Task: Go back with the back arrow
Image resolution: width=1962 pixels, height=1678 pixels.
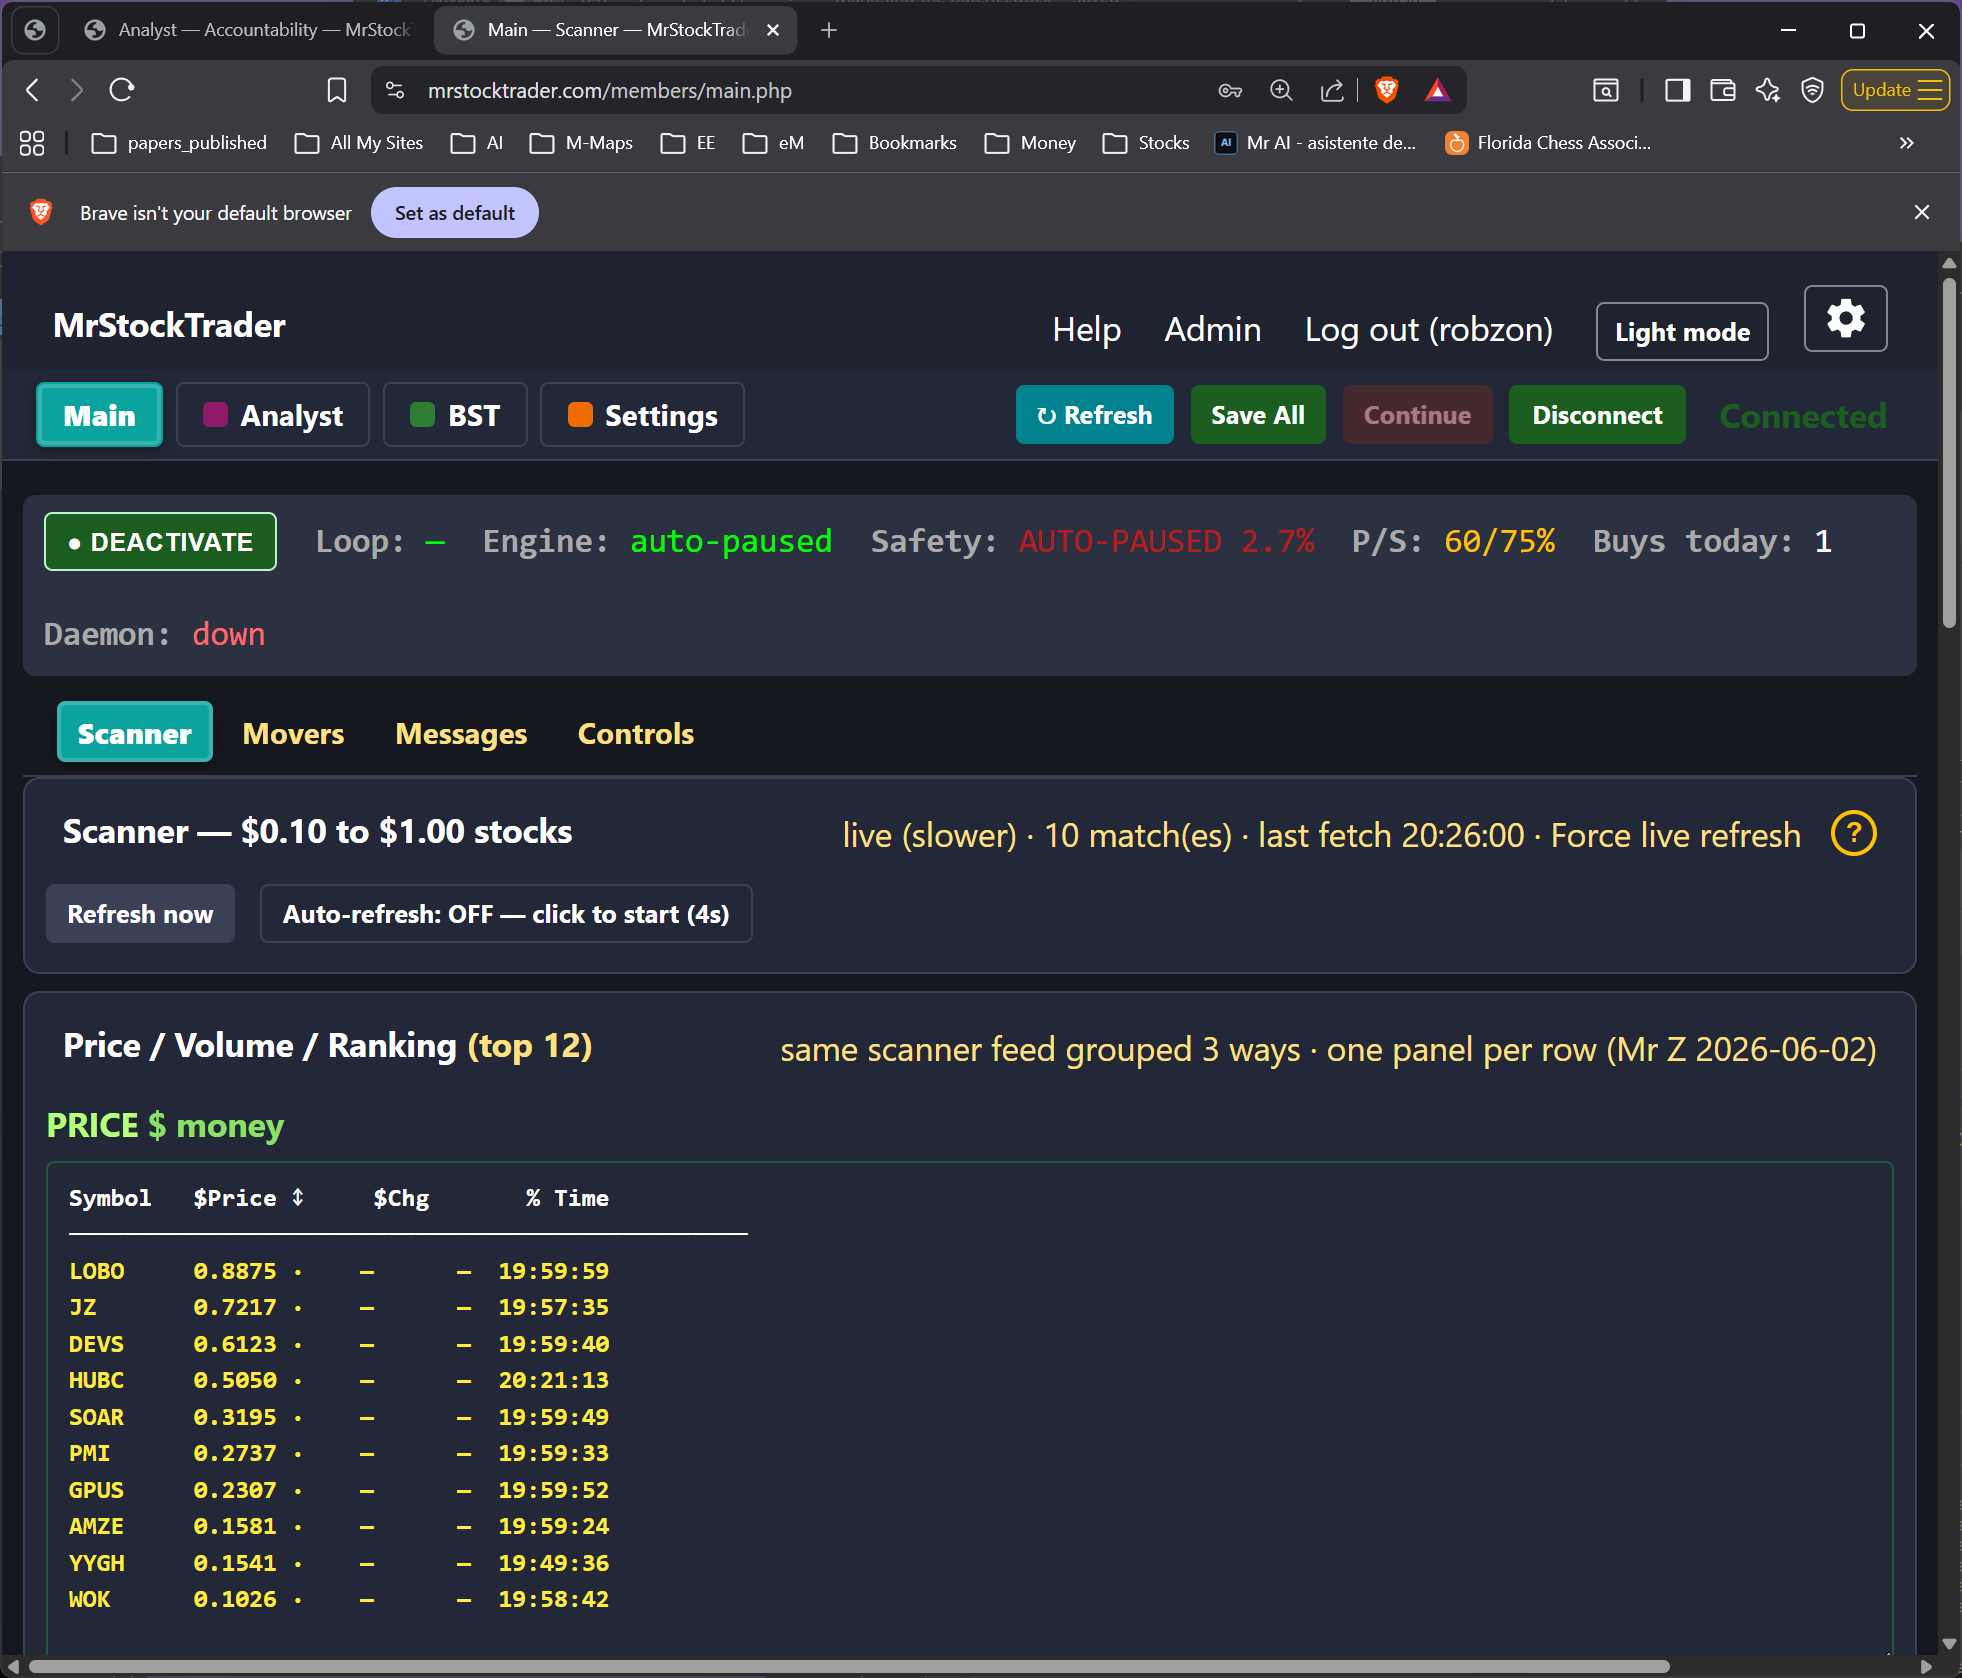Action: pos(33,90)
